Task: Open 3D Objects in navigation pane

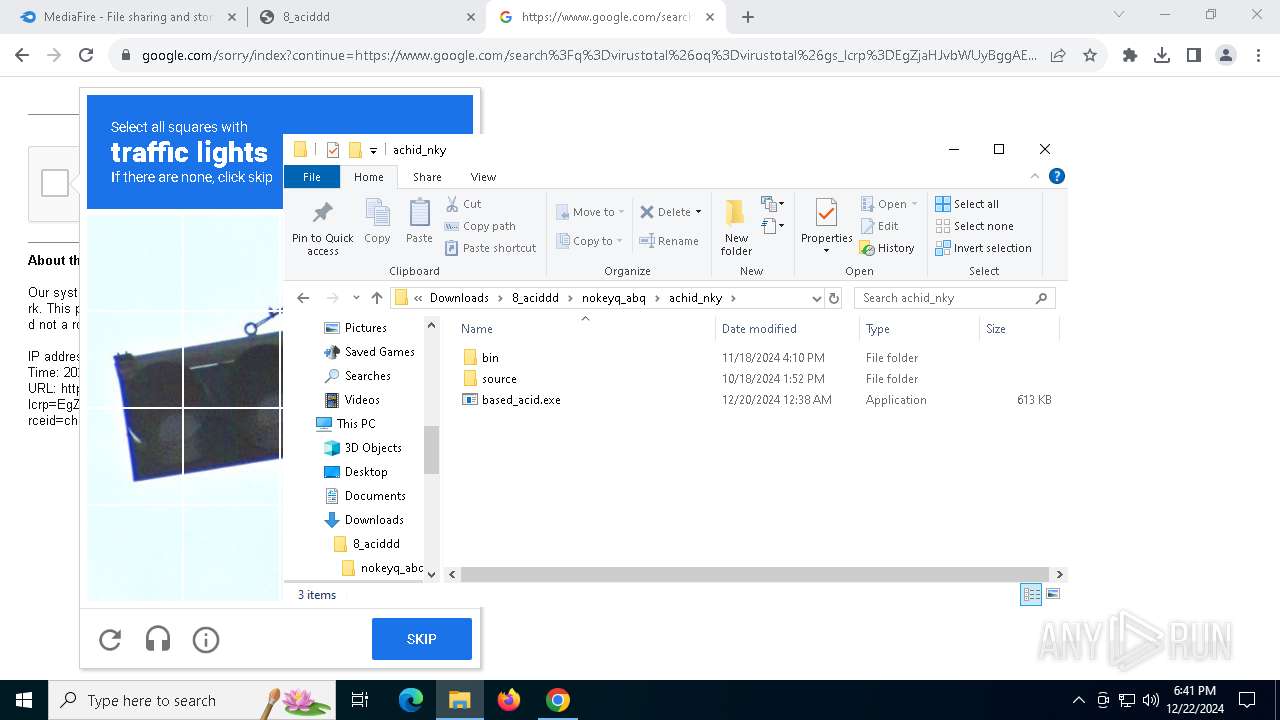Action: pos(373,448)
